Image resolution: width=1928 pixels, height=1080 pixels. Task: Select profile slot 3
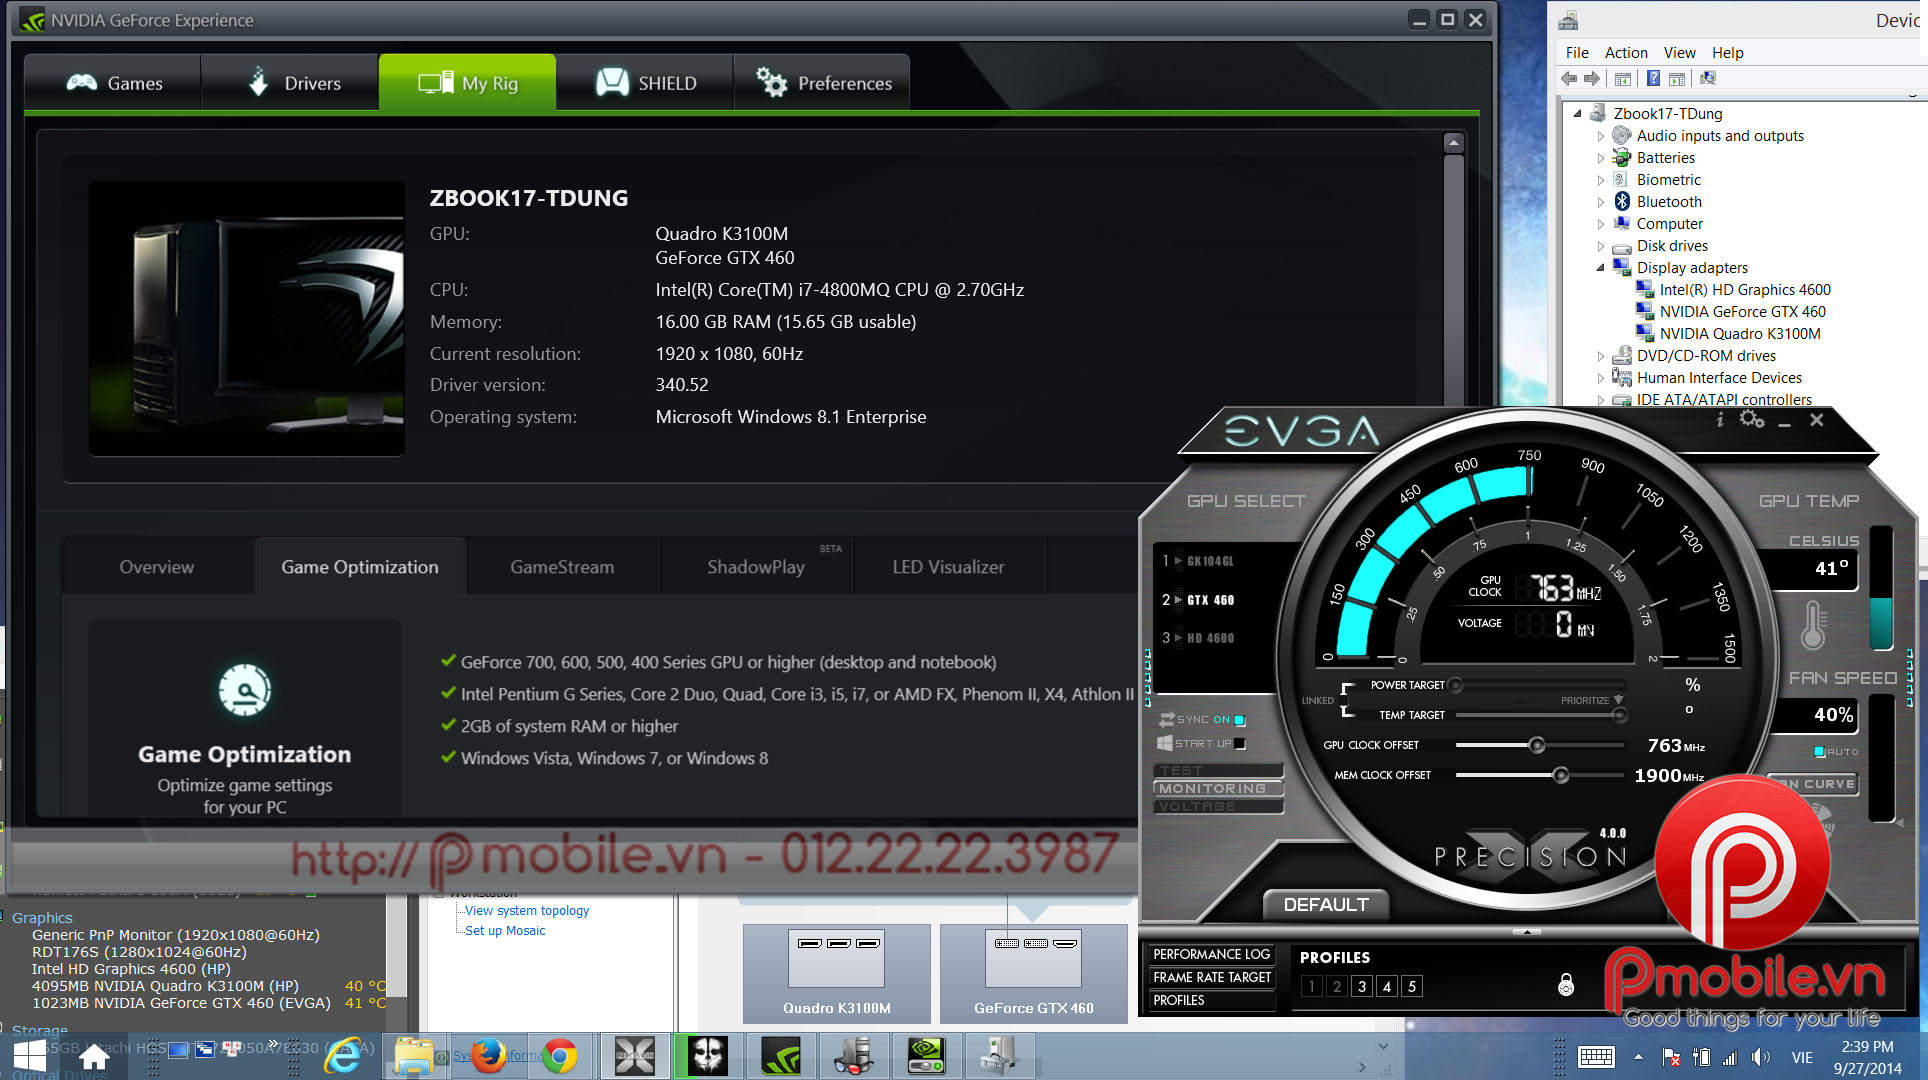tap(1361, 987)
